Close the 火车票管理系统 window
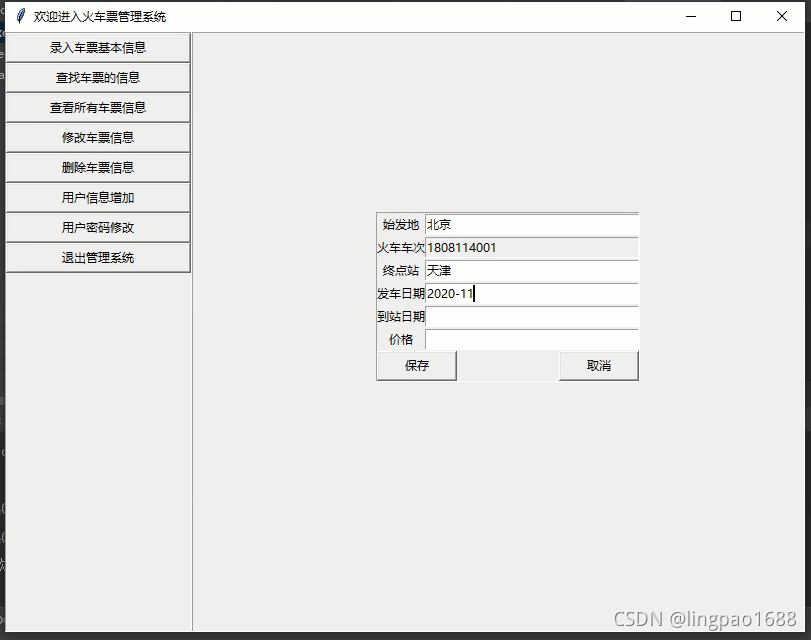 (782, 17)
